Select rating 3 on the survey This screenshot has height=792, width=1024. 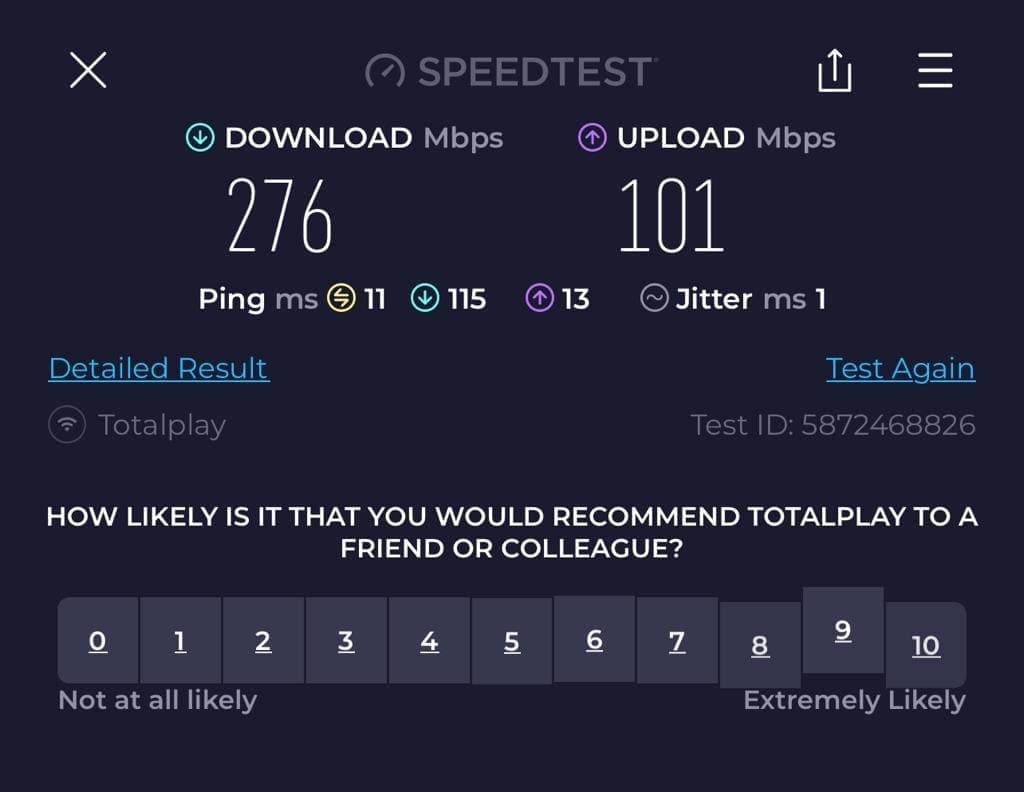(346, 641)
